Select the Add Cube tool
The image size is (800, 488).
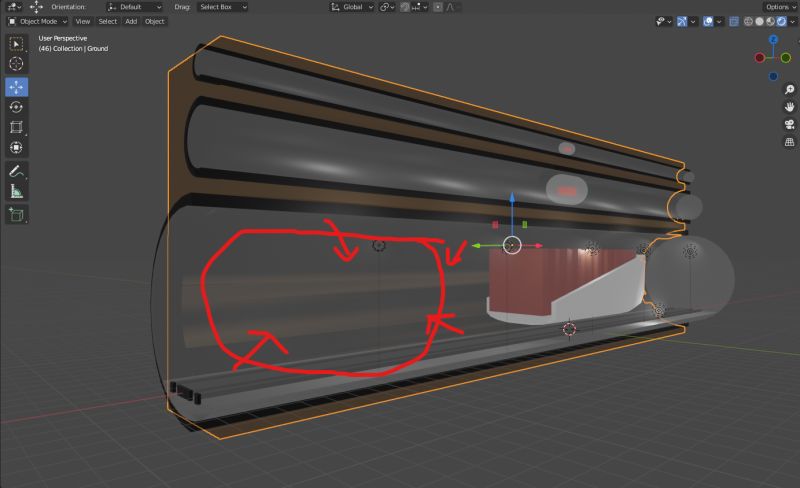pyautogui.click(x=16, y=214)
